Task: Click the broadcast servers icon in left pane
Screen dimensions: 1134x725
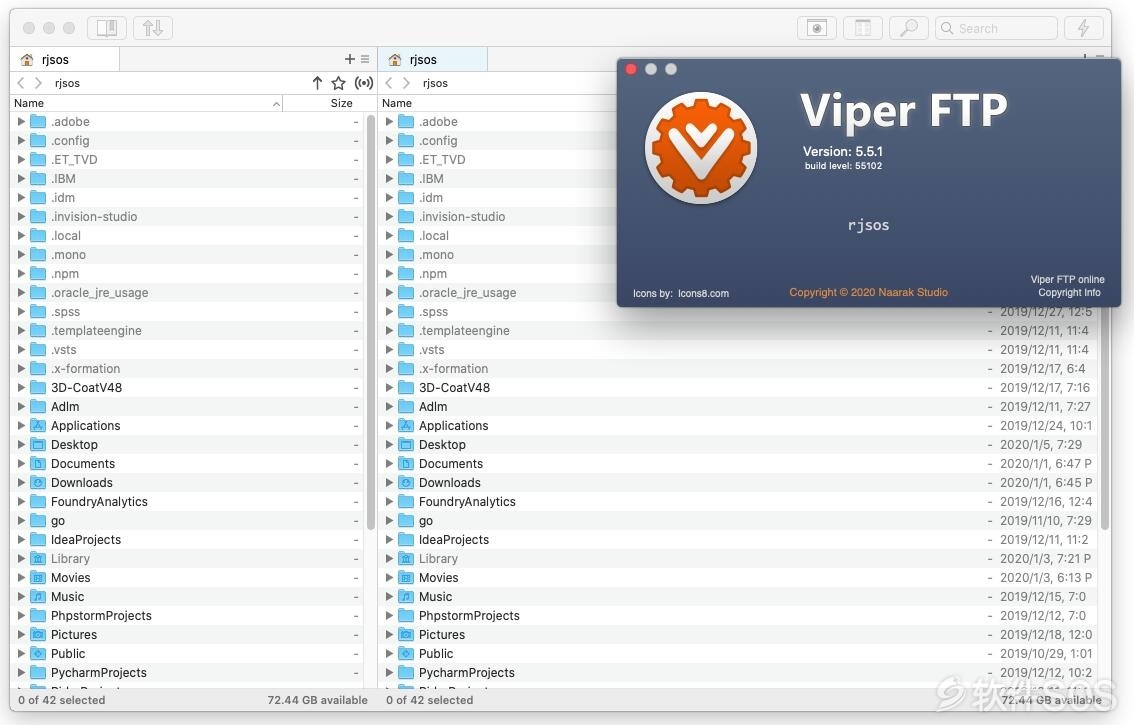Action: click(x=364, y=83)
